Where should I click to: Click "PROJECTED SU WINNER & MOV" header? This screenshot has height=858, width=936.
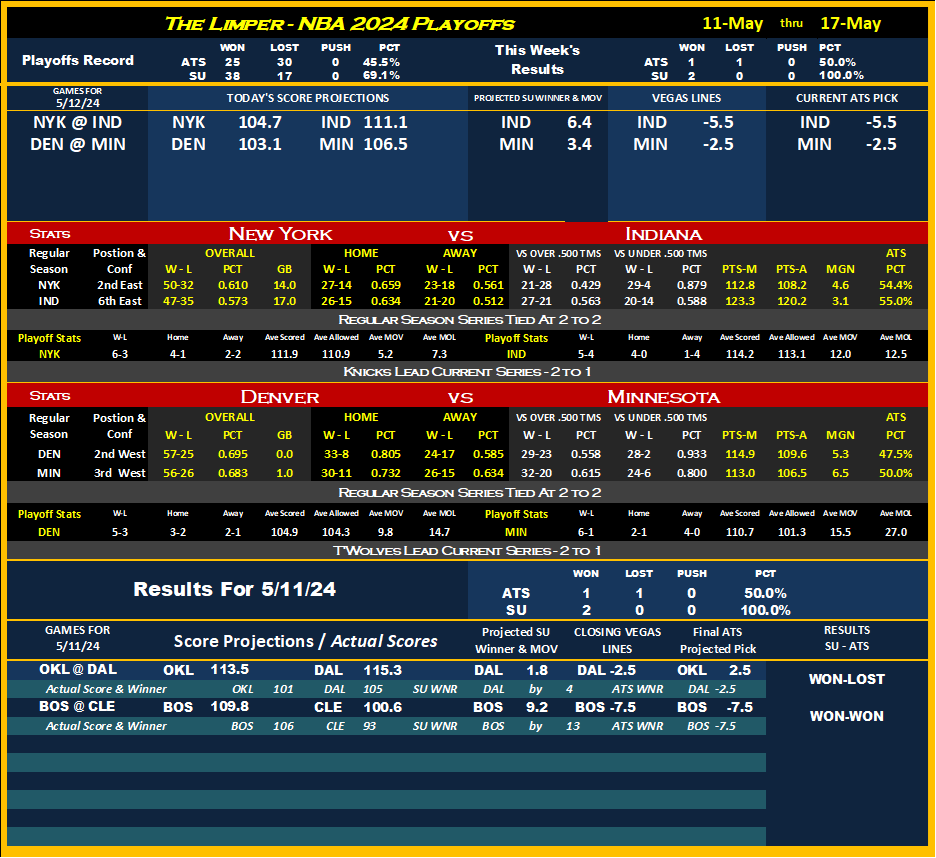pos(538,98)
